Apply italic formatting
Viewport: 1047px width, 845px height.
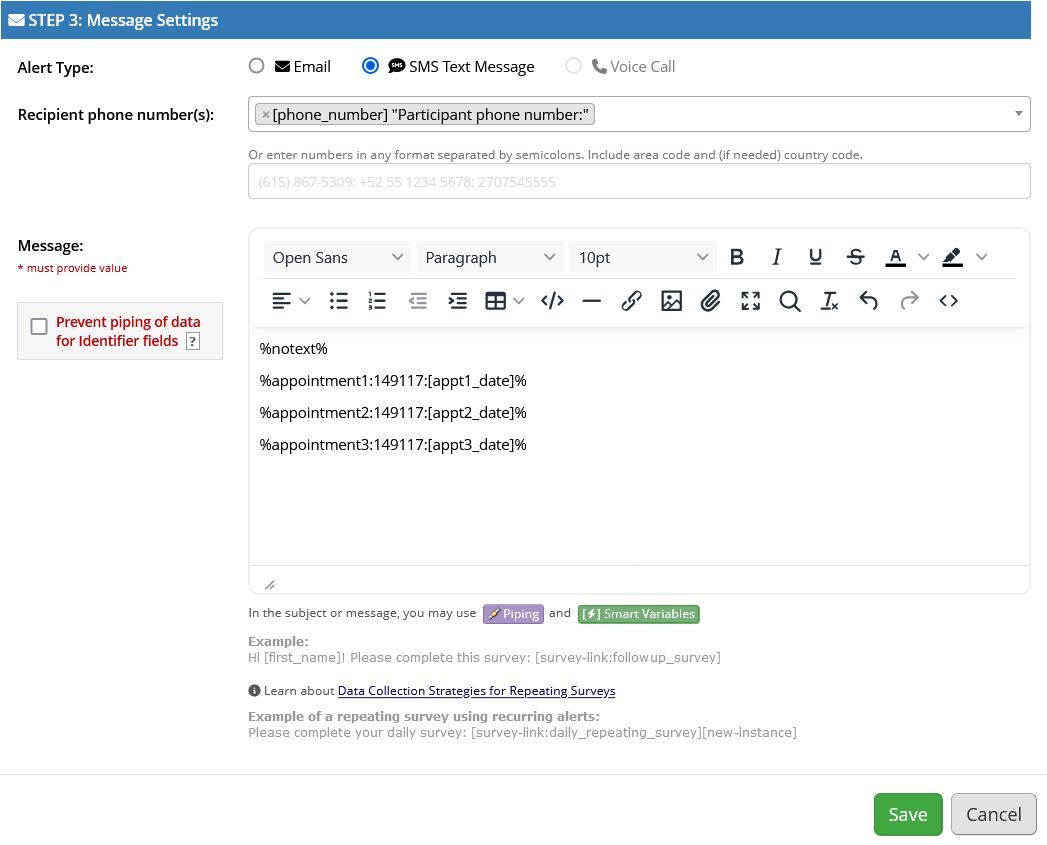point(776,257)
